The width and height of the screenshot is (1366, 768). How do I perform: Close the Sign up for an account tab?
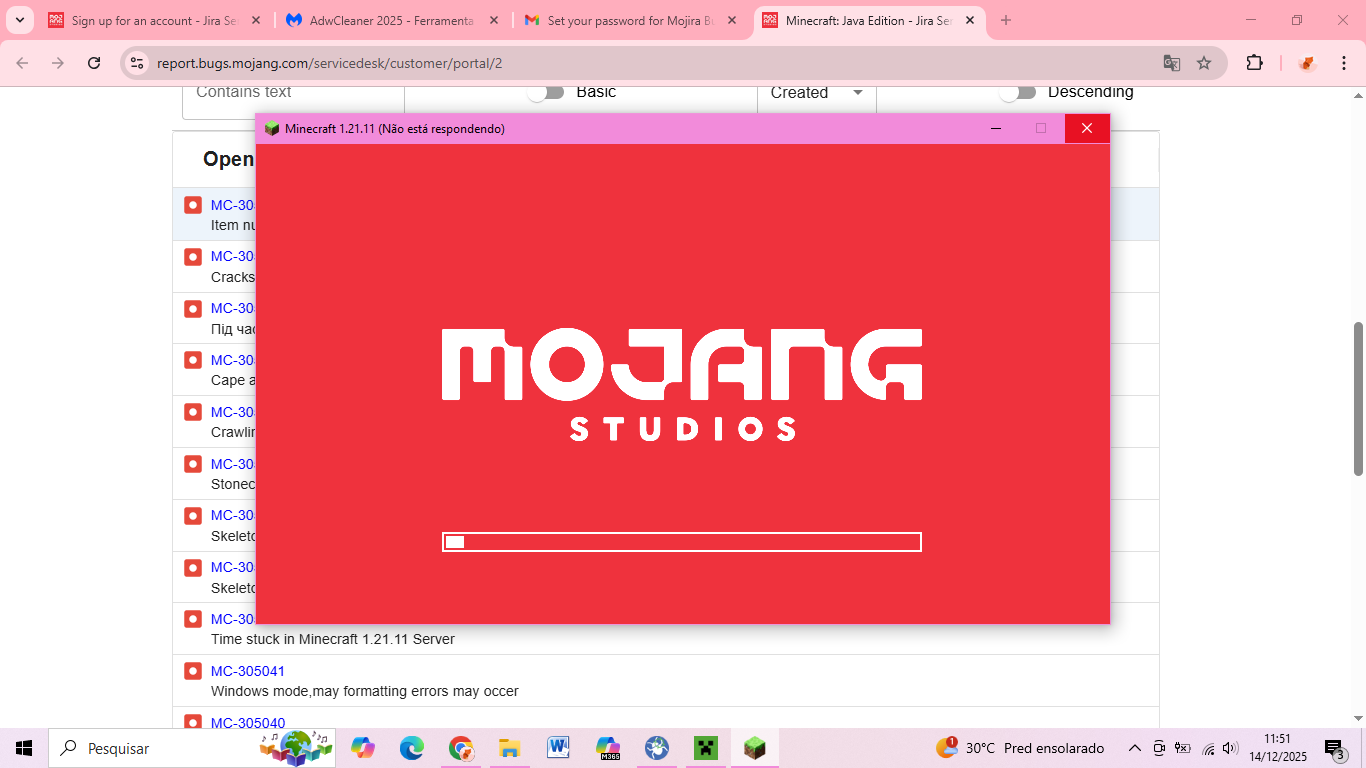pos(256,20)
